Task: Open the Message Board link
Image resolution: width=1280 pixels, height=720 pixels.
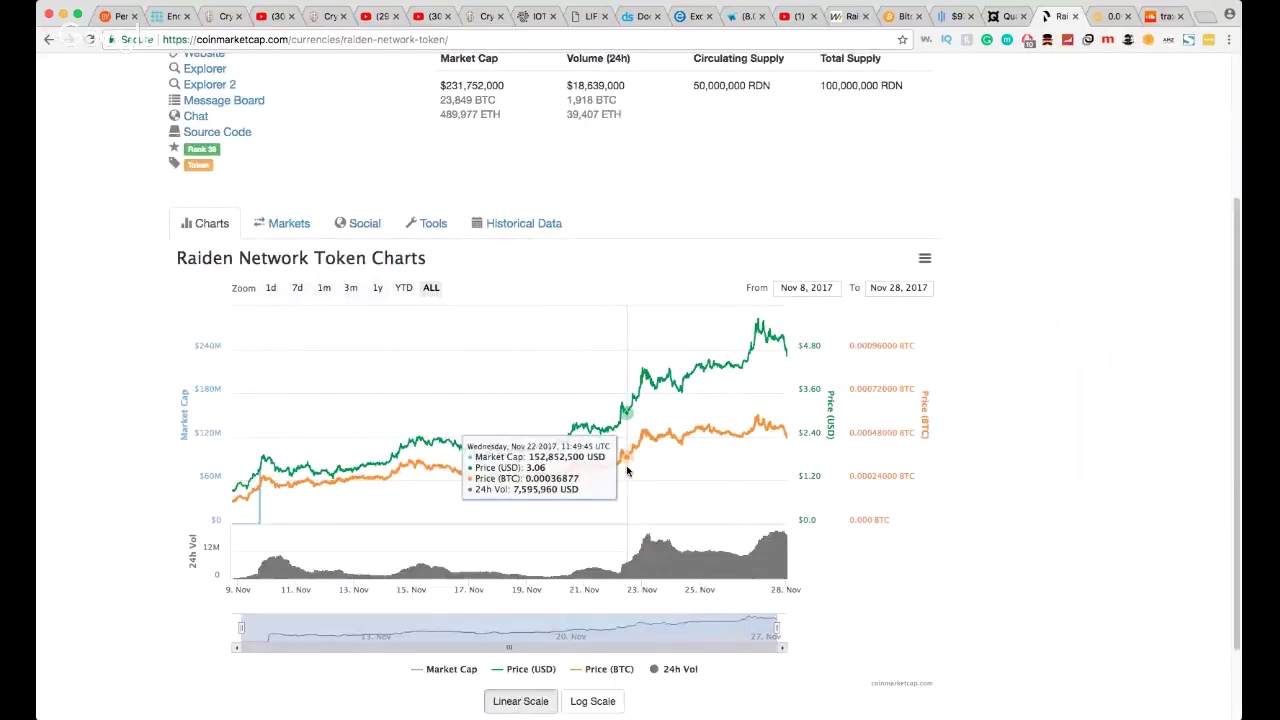Action: 224,100
